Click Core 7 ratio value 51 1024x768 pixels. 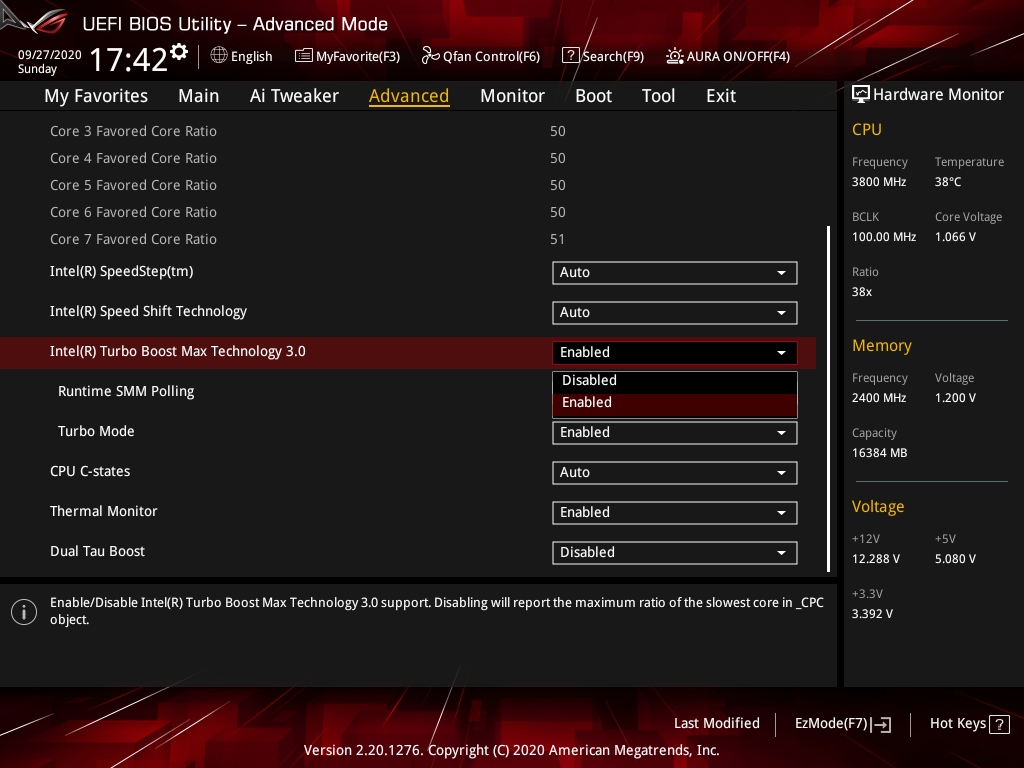point(557,239)
